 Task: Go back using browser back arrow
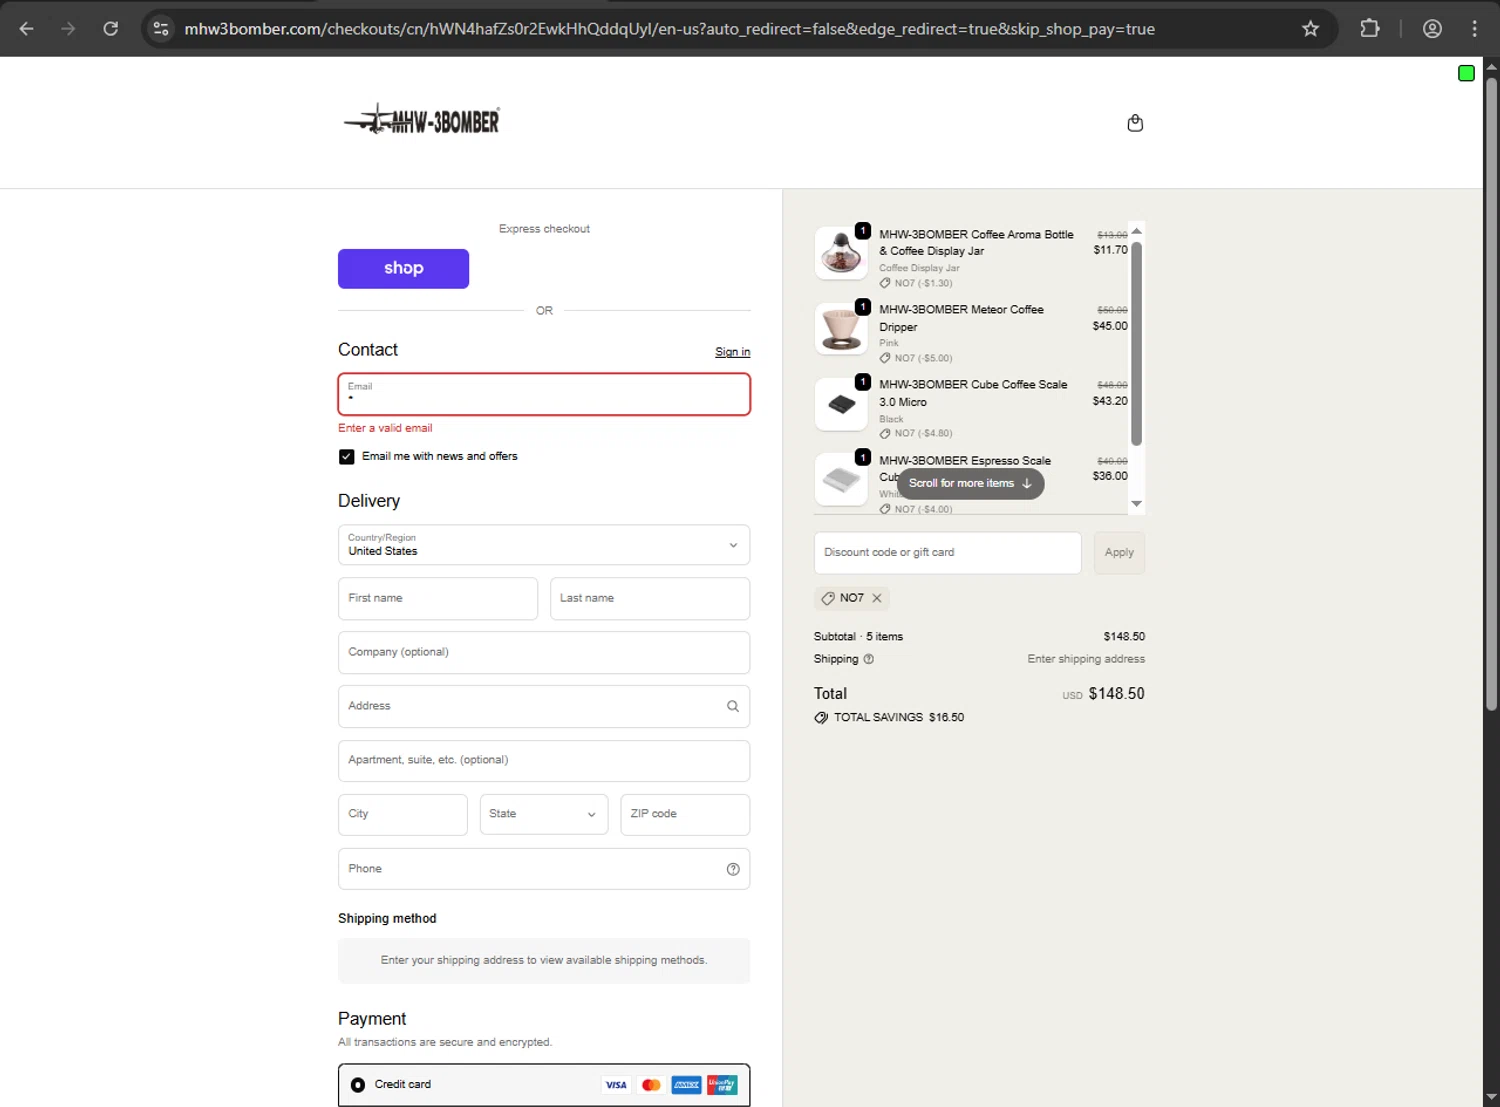click(x=27, y=29)
